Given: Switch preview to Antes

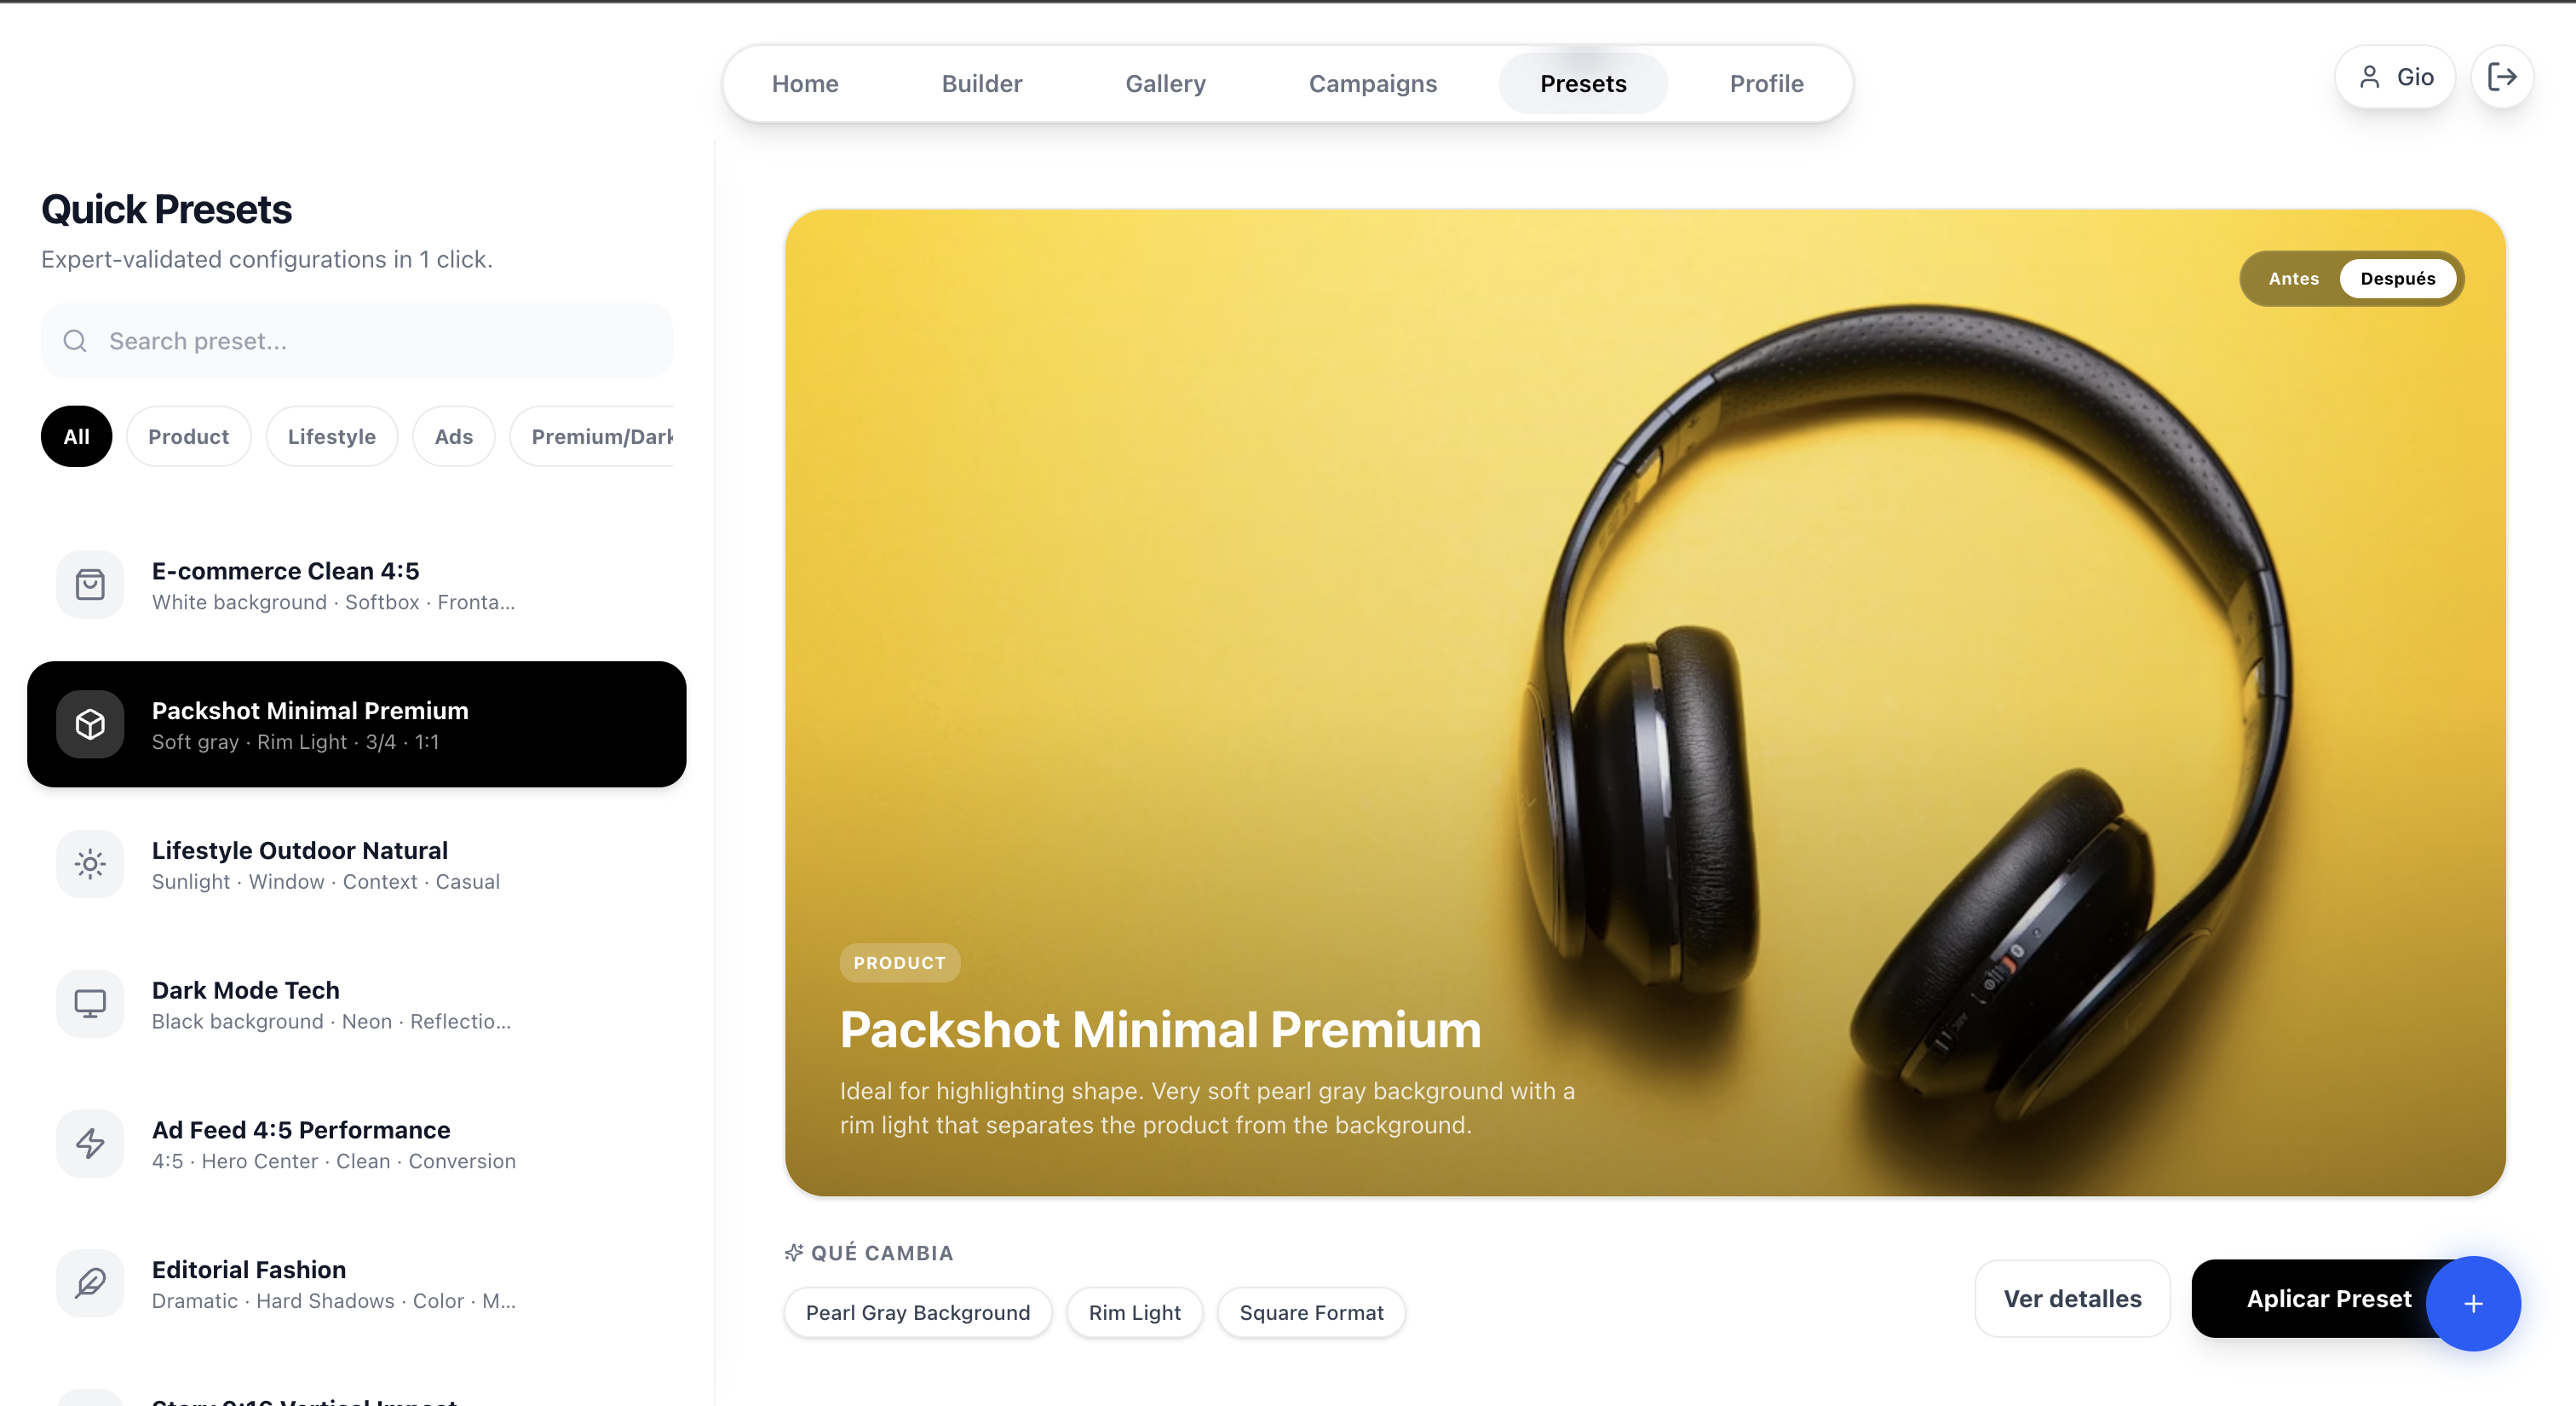Looking at the screenshot, I should [2293, 279].
